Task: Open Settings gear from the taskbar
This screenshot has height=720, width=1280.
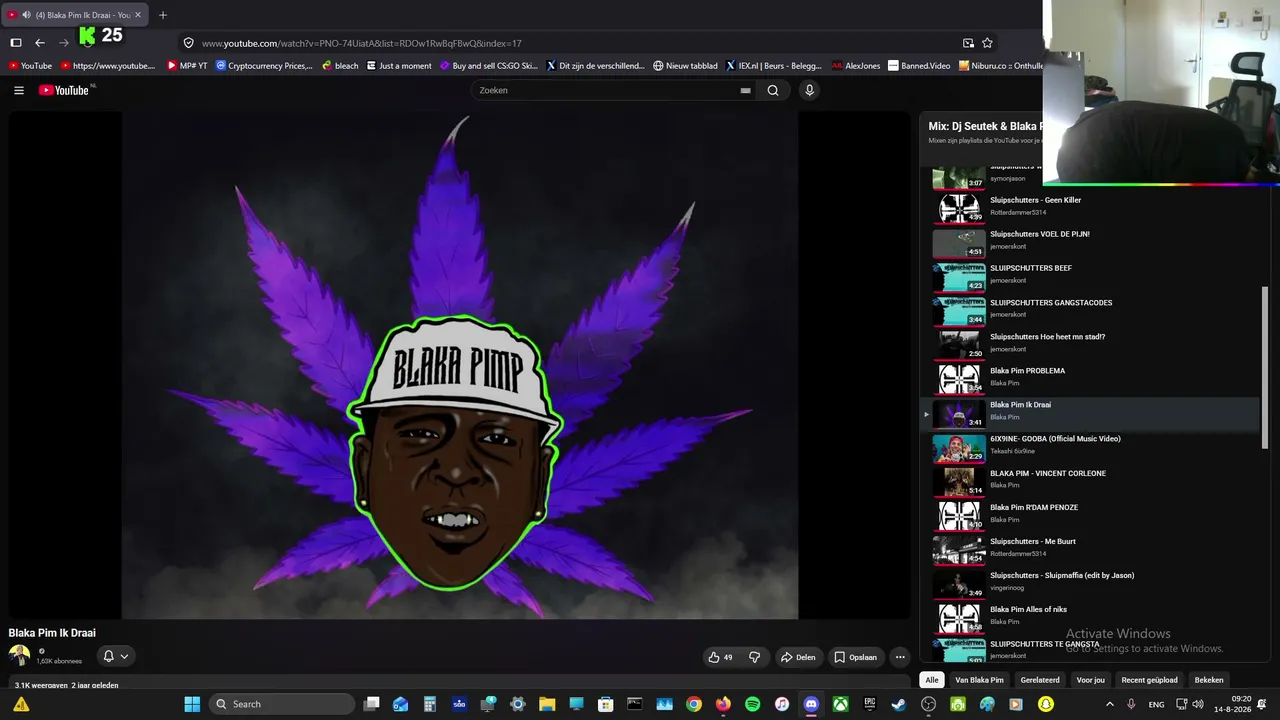Action: pyautogui.click(x=518, y=704)
